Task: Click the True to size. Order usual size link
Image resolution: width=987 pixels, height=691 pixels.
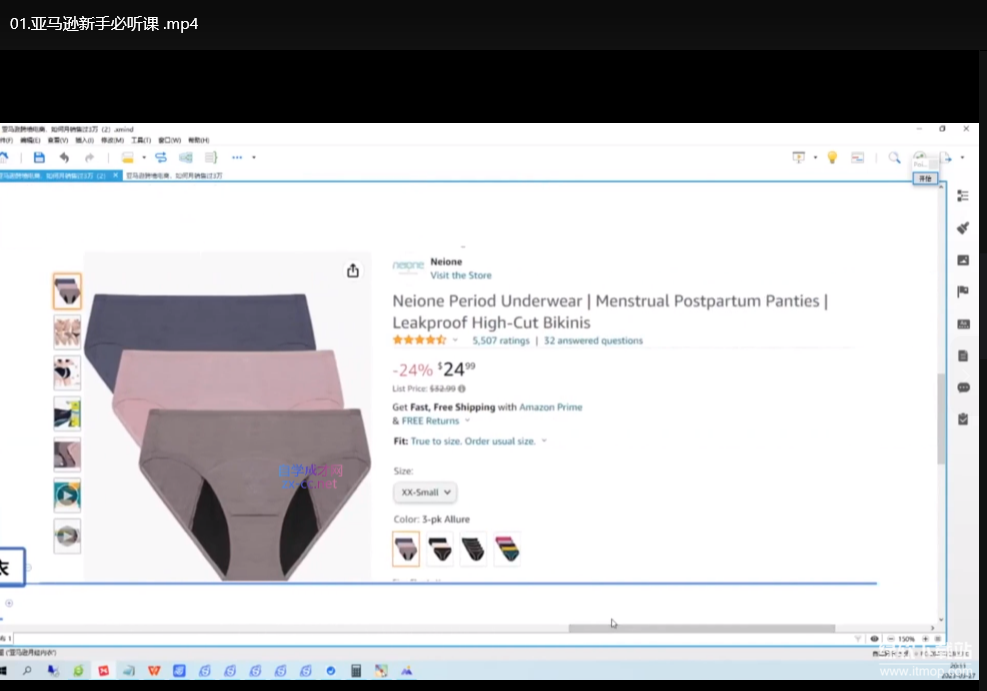Action: [x=473, y=441]
